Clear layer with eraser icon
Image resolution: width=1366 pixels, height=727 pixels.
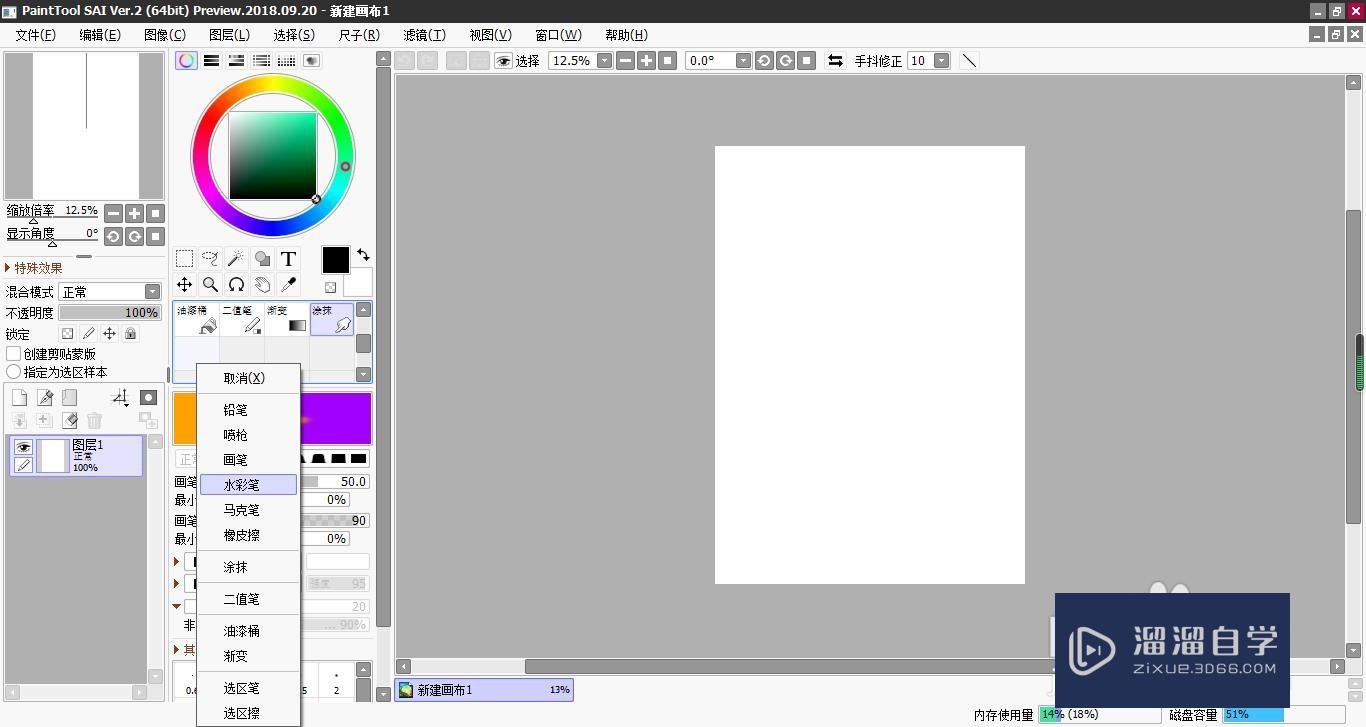69,421
